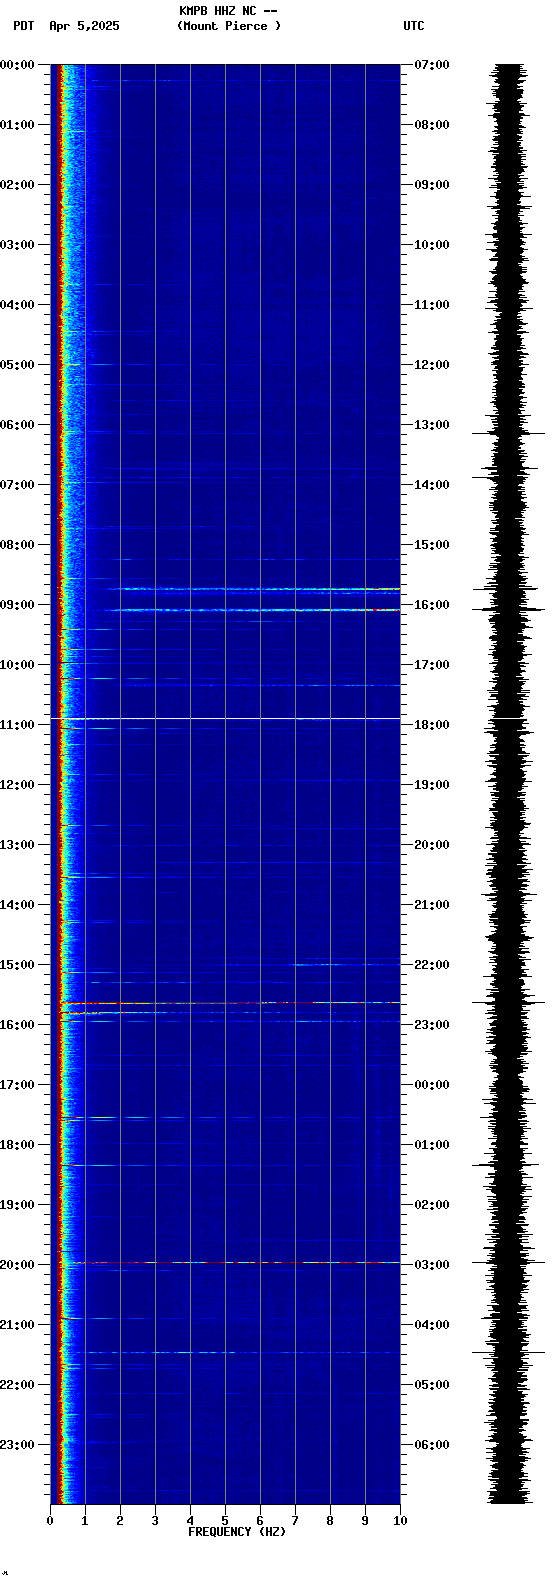
Task: Click '11:00' on the PDT axis
Action: click(x=17, y=725)
